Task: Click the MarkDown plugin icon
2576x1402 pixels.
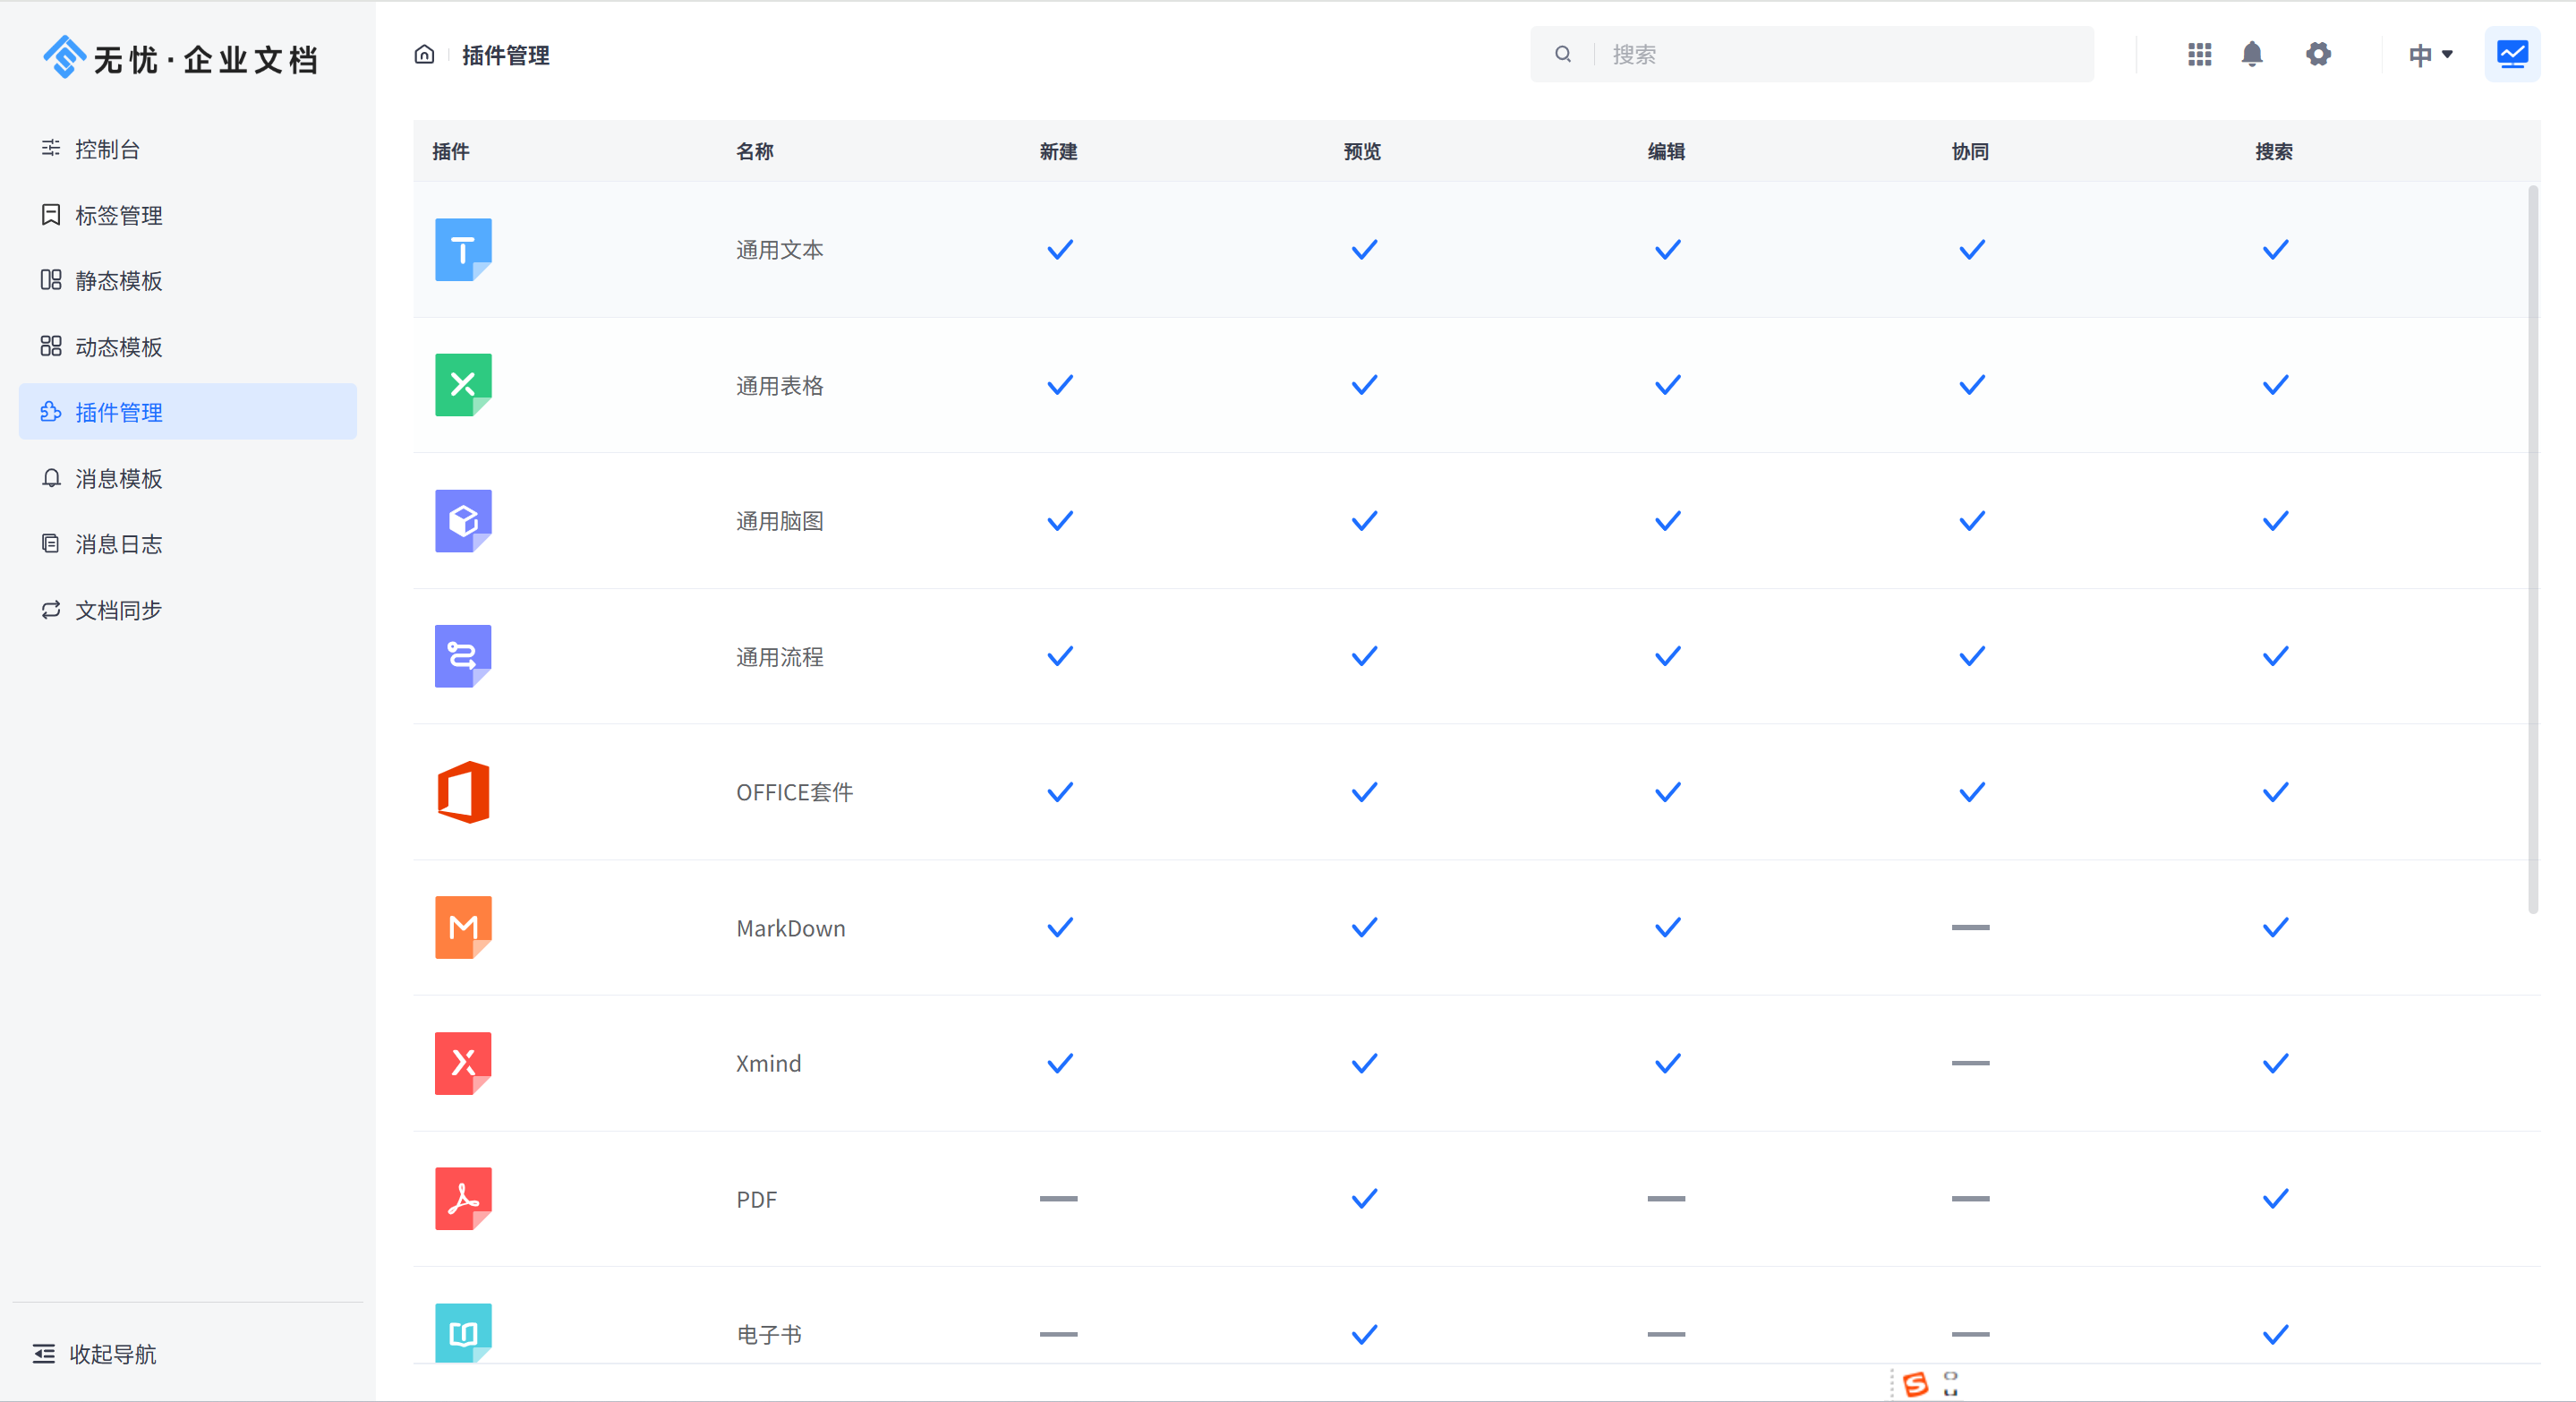Action: click(x=463, y=927)
